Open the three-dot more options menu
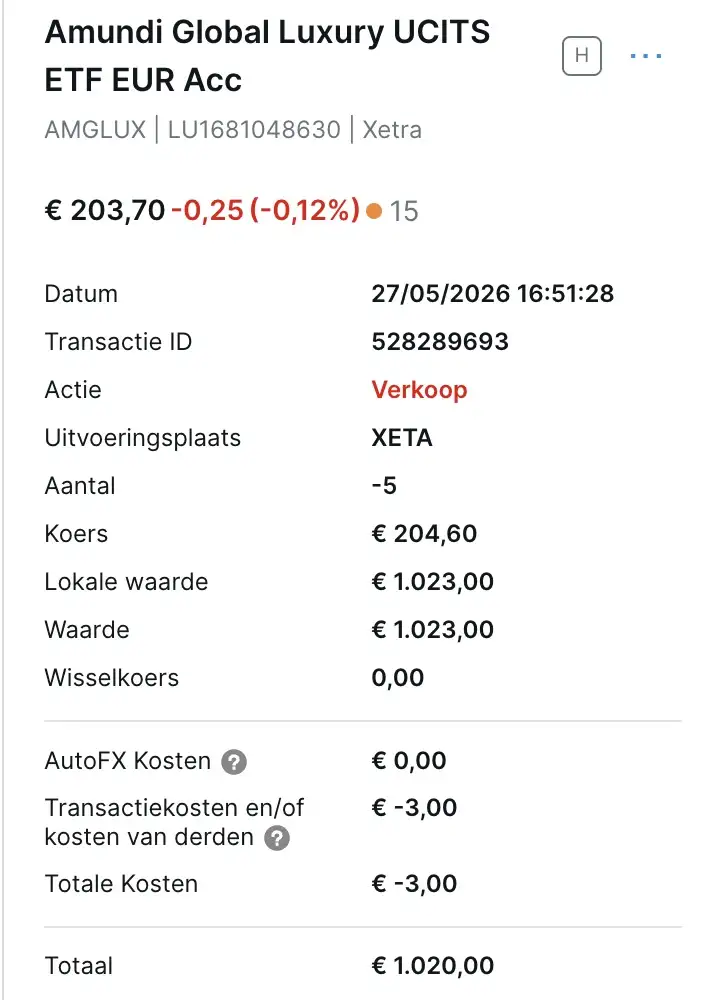The image size is (720, 1000). click(645, 56)
